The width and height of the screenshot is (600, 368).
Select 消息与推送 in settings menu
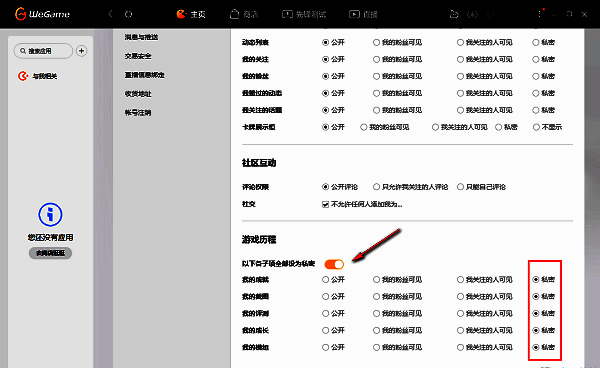tap(141, 37)
